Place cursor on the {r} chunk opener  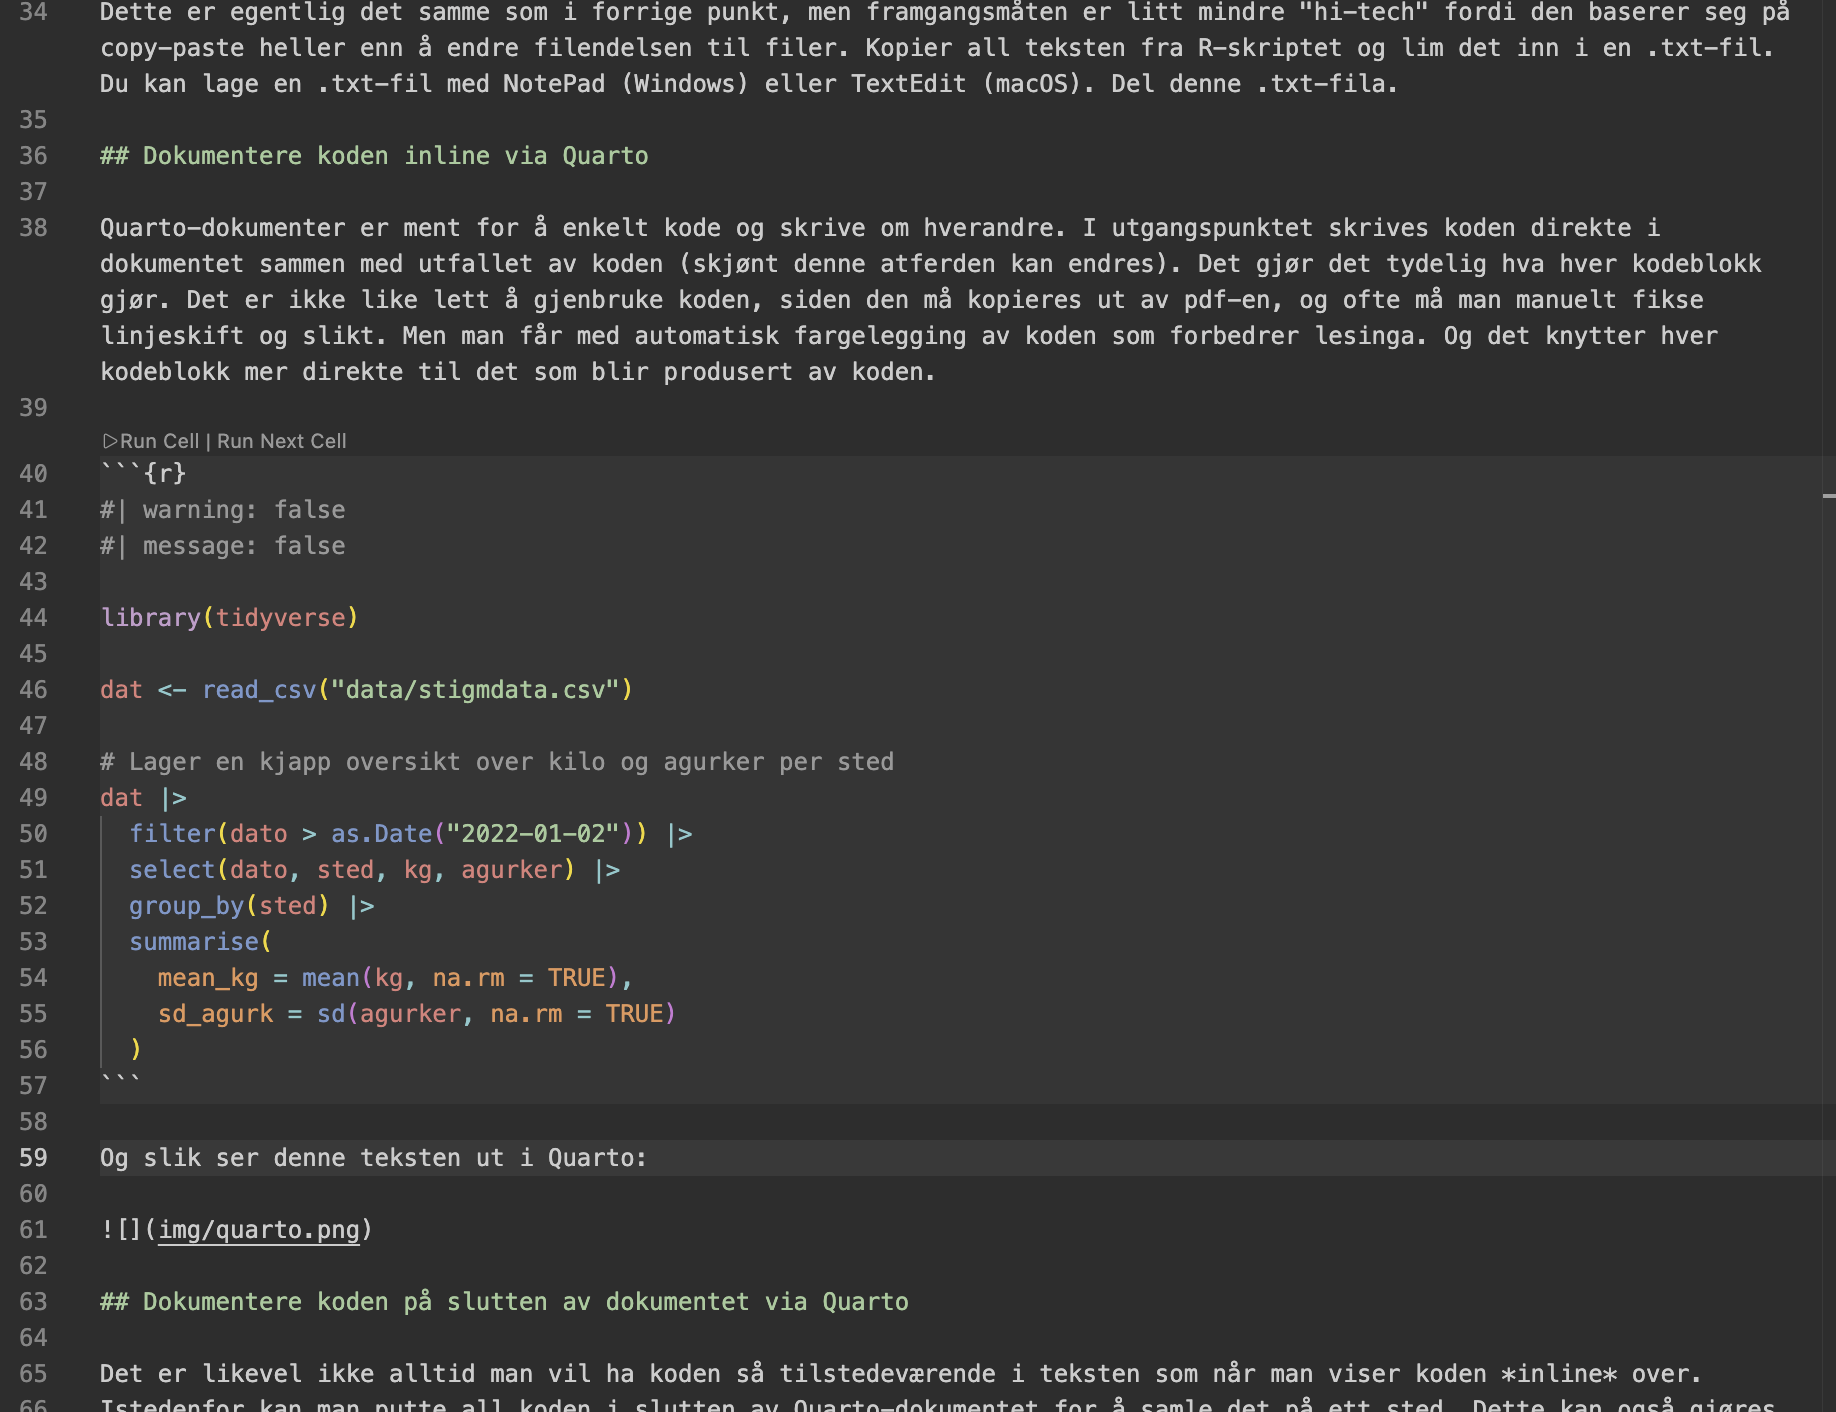164,474
